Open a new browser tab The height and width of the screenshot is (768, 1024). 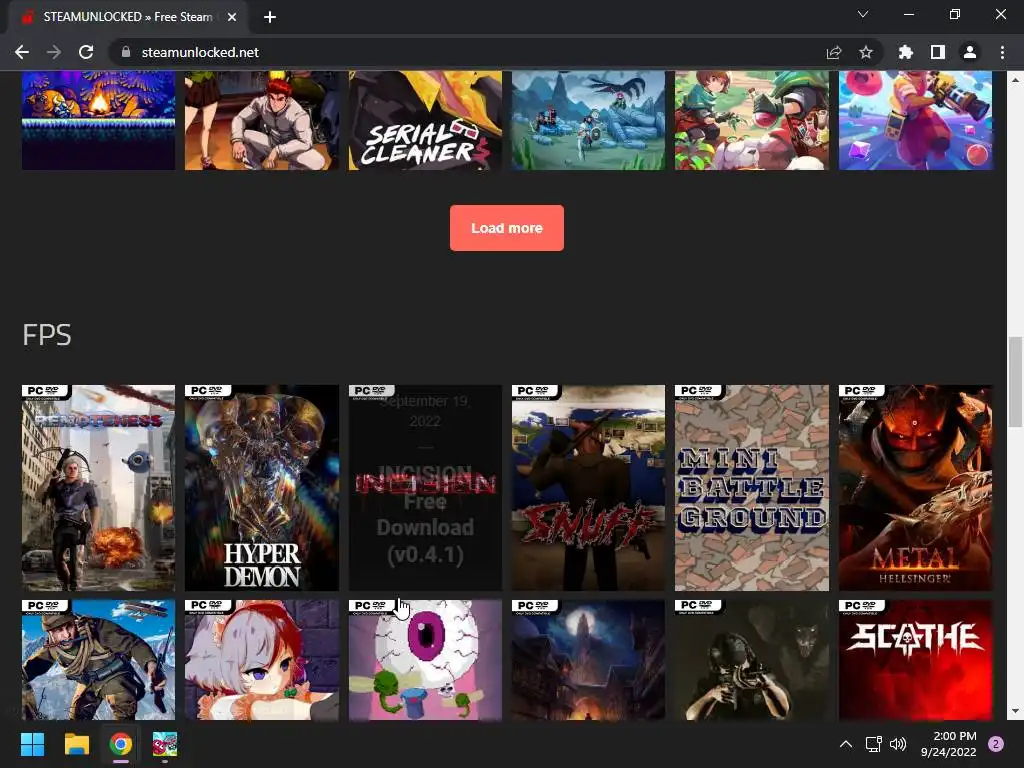click(x=270, y=17)
